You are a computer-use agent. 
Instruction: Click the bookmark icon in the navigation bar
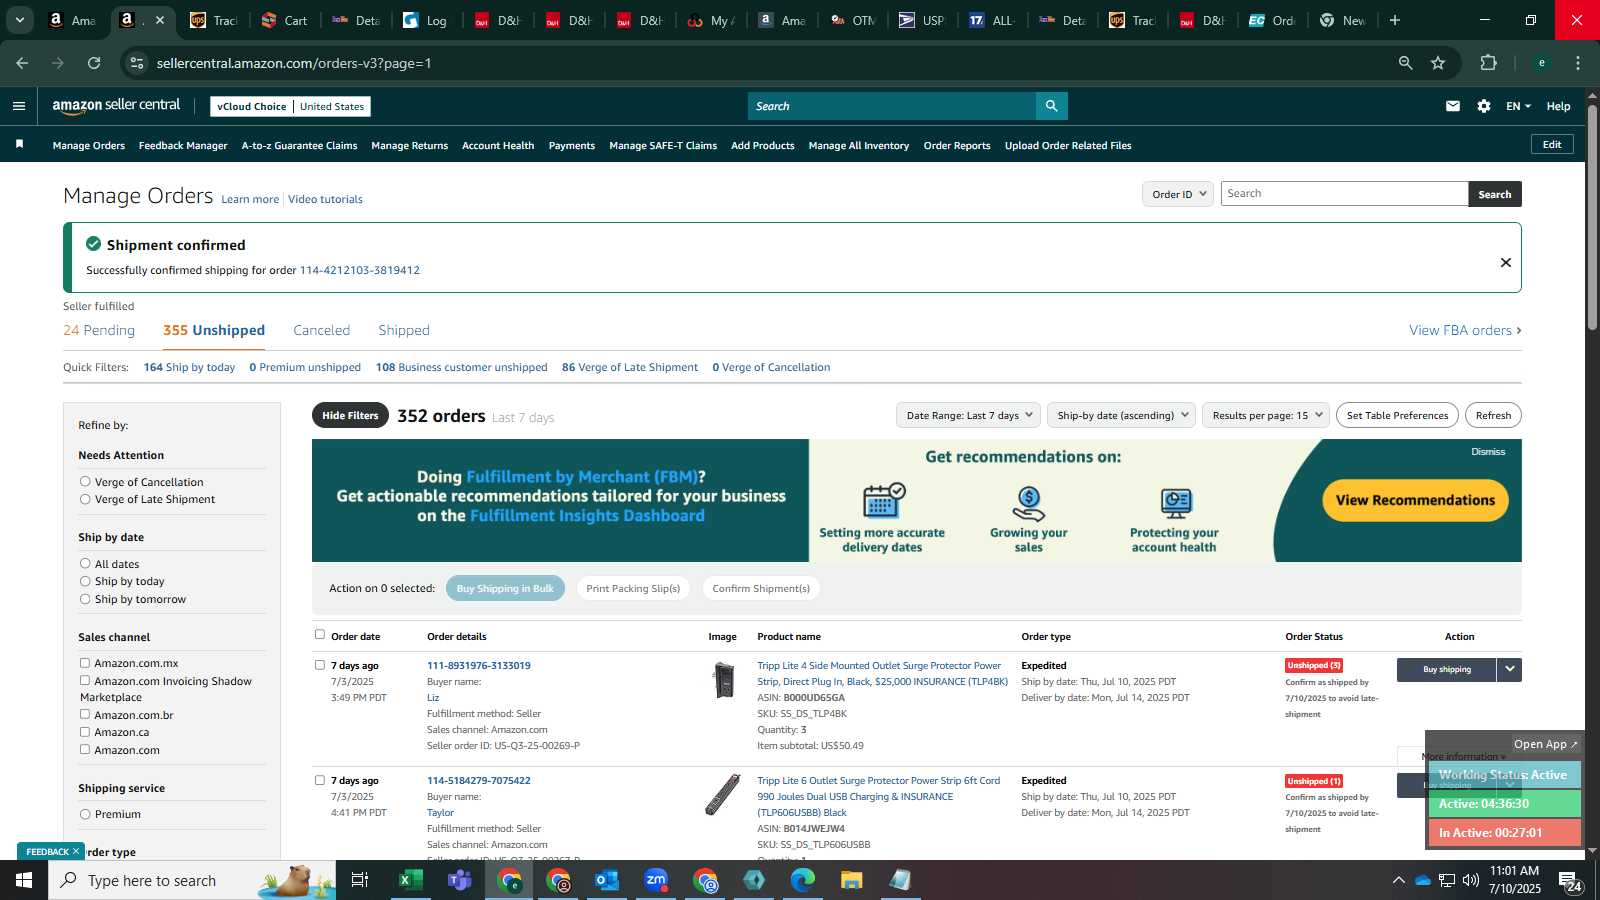click(x=19, y=145)
